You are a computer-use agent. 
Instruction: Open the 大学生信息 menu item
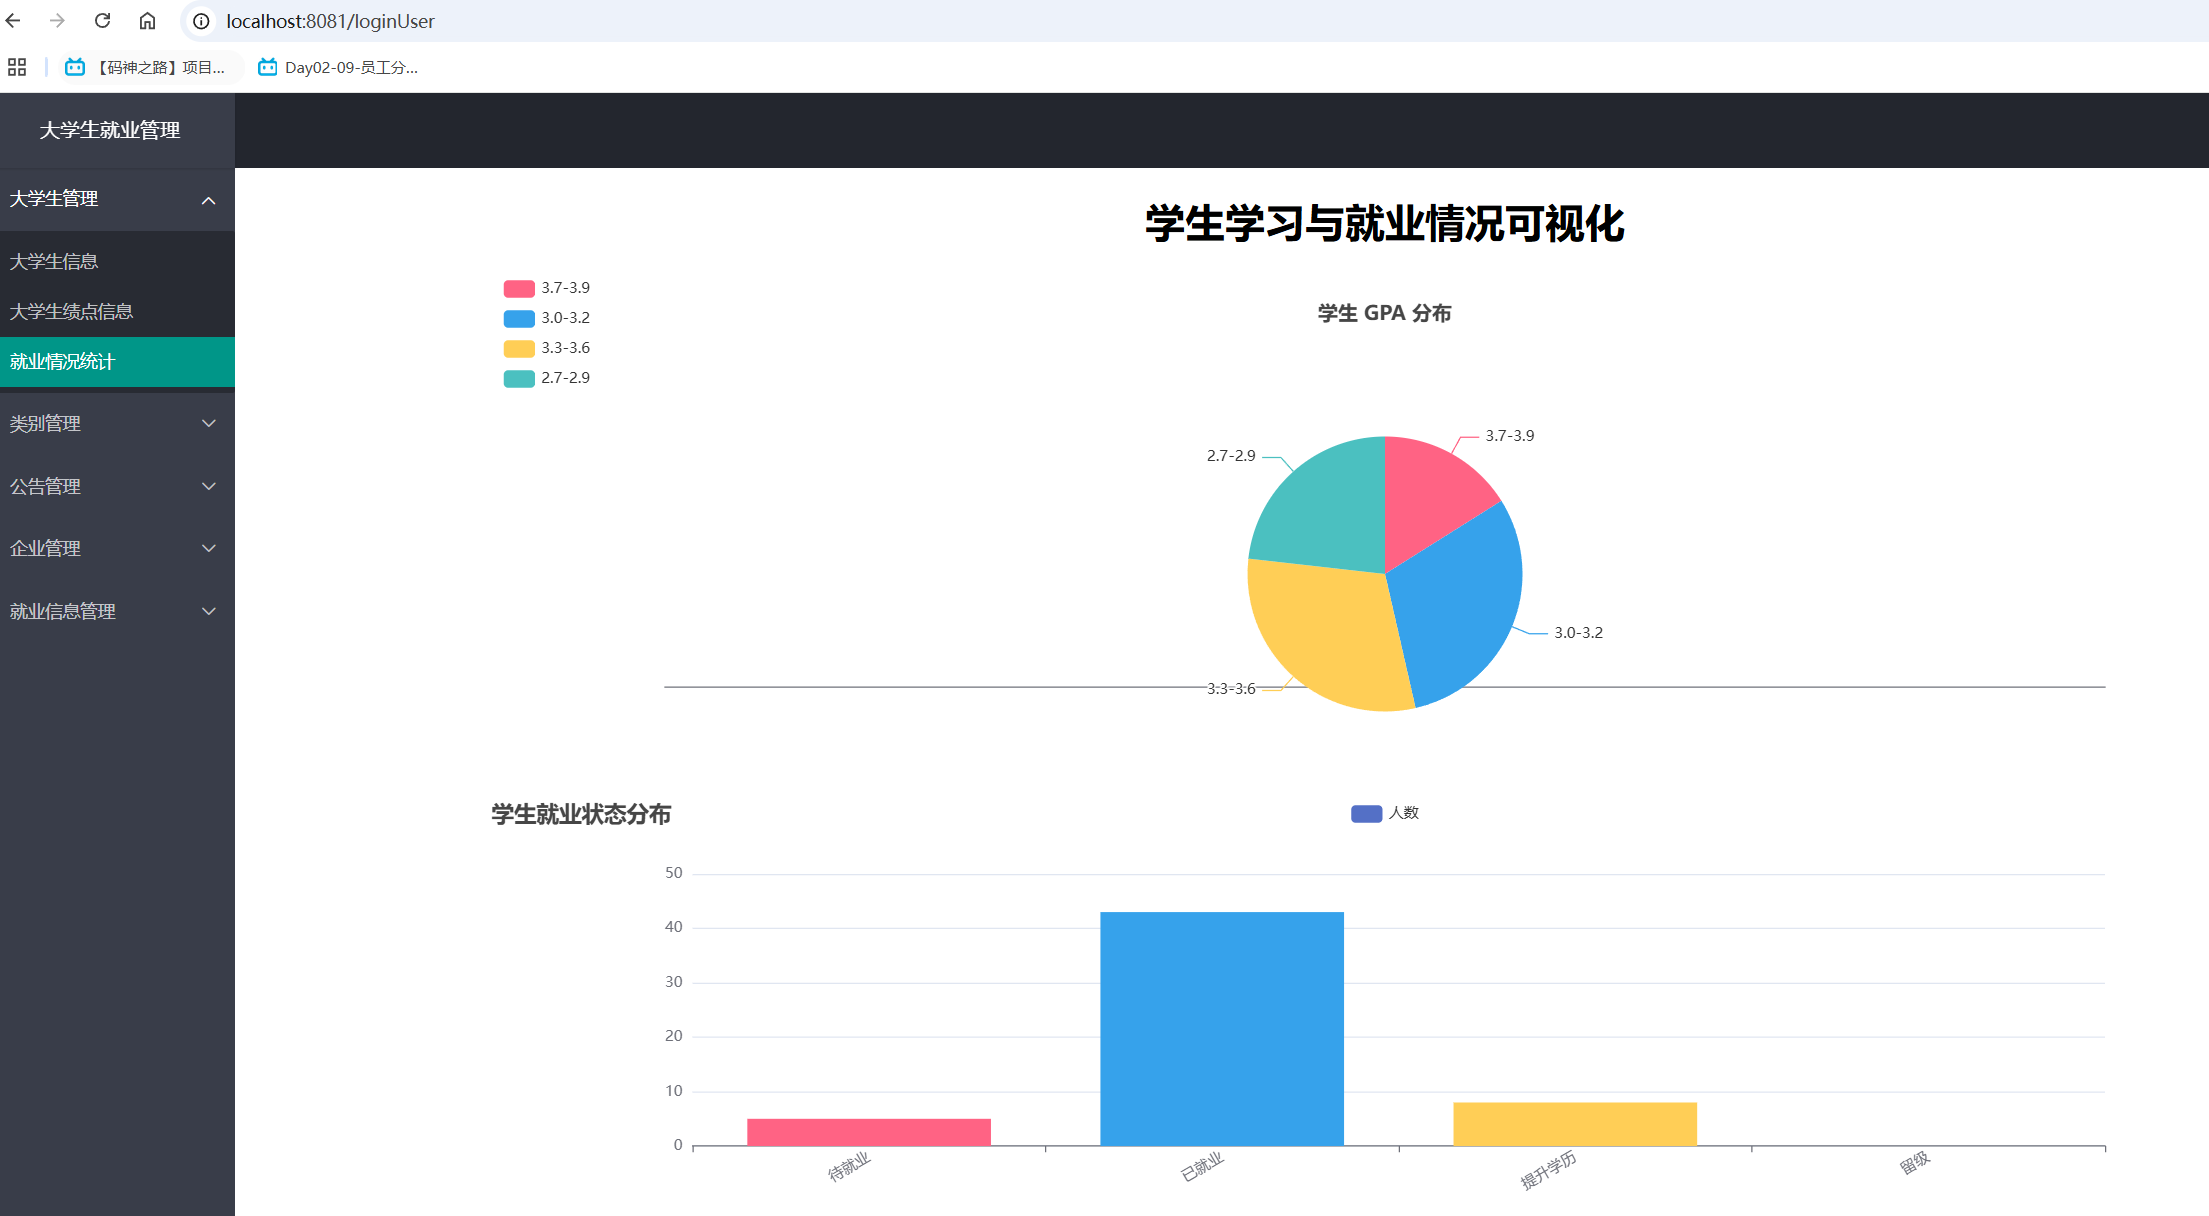[54, 261]
